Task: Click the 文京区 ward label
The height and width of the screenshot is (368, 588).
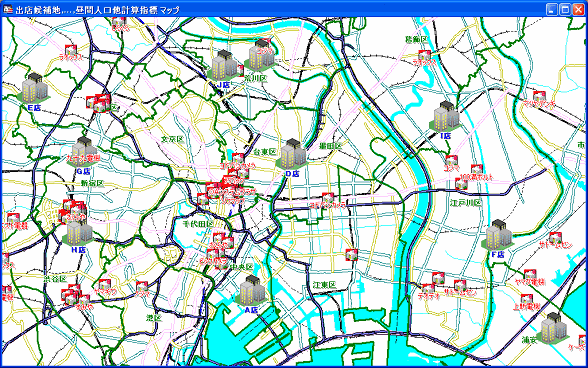Action: (173, 139)
